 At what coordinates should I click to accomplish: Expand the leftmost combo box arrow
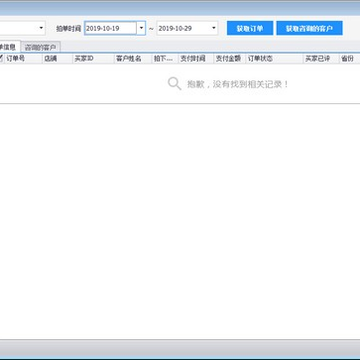(42, 28)
